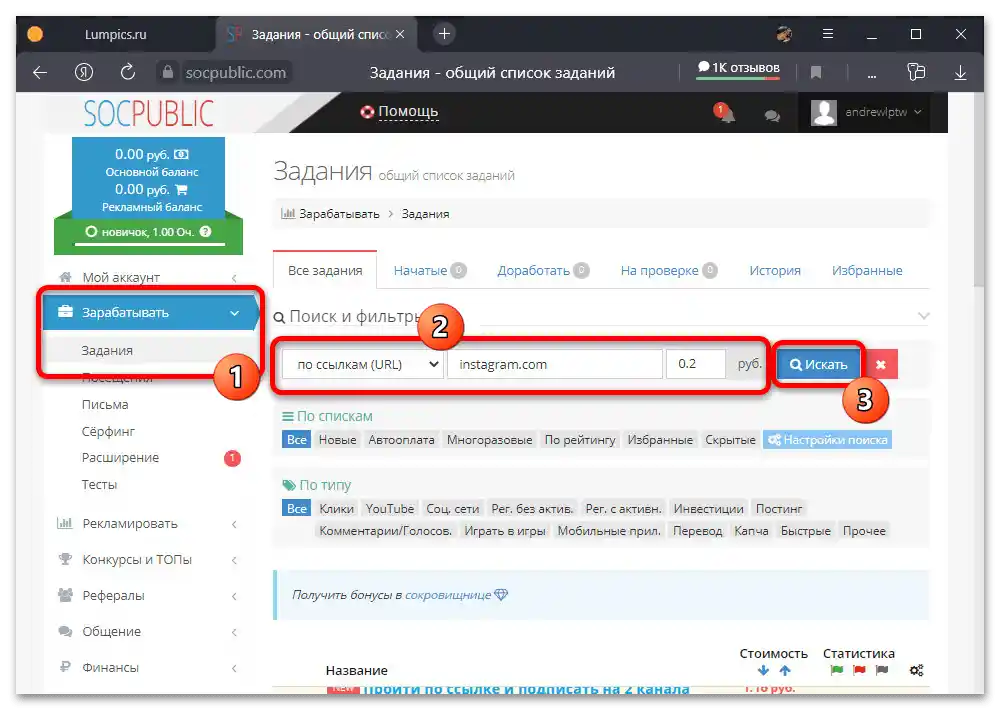Image resolution: width=1000 pixels, height=710 pixels.
Task: Collapse Поиск и фильтры chevron
Action: (923, 316)
